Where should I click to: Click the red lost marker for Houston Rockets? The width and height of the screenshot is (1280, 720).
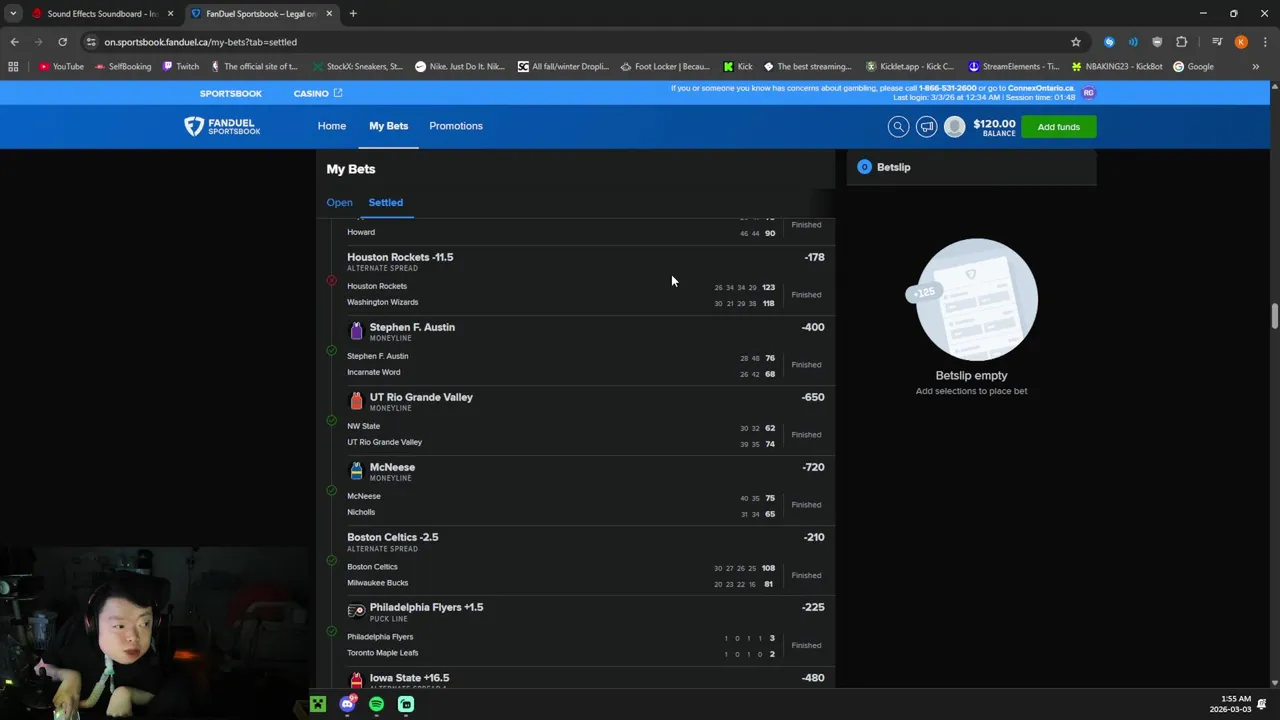pyautogui.click(x=331, y=280)
